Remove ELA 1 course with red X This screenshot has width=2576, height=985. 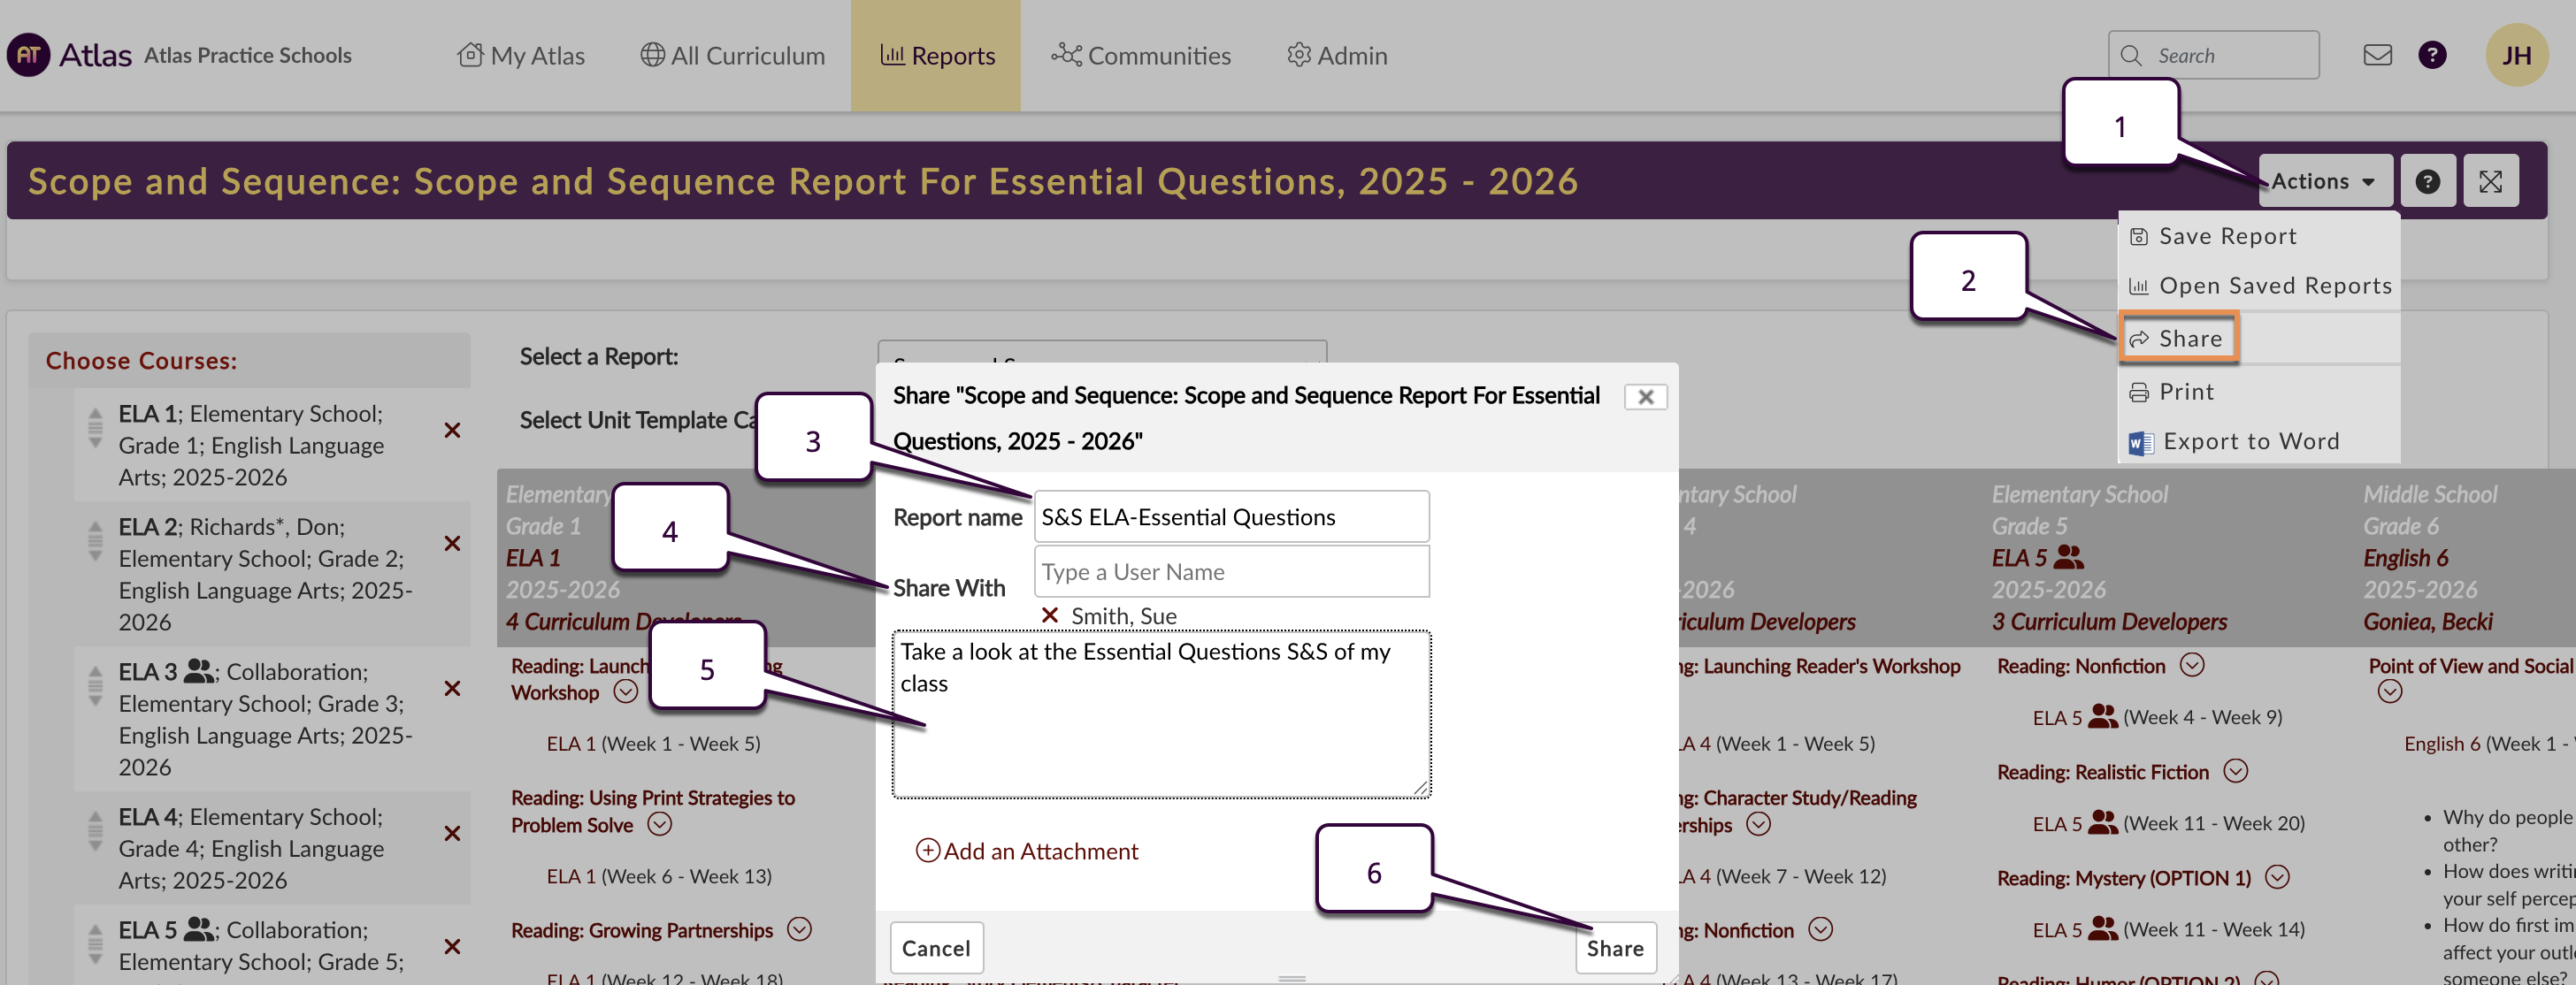click(x=452, y=430)
